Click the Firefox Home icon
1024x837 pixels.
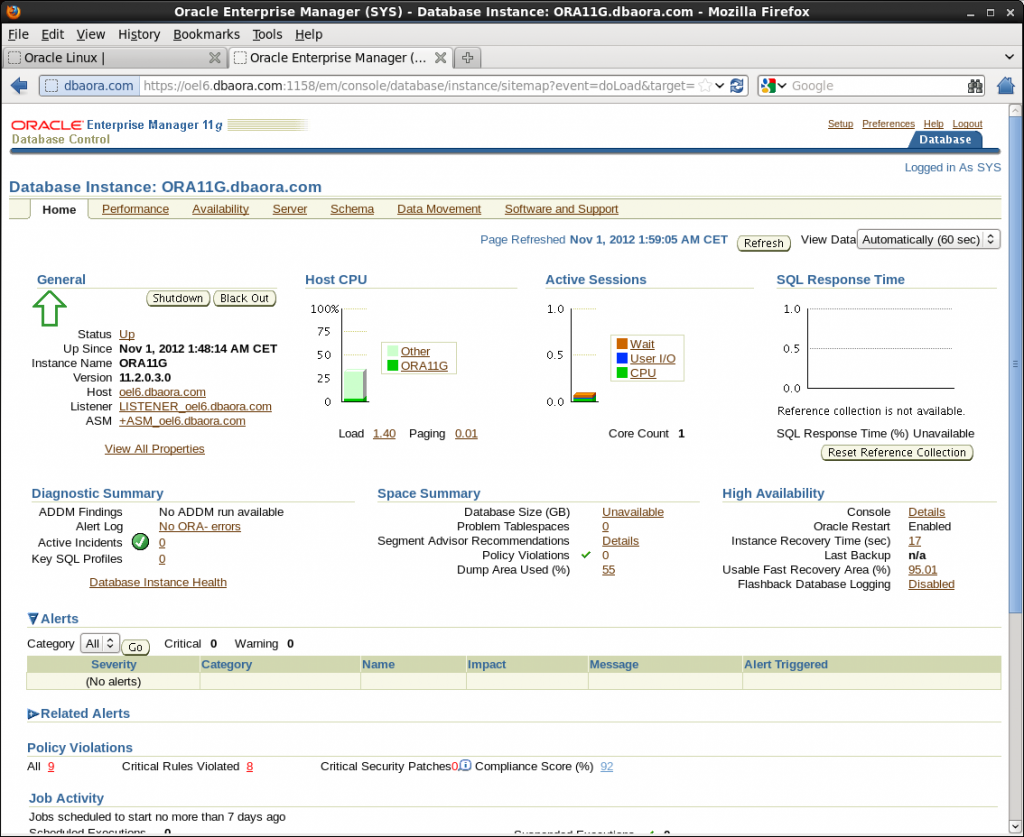[1005, 86]
